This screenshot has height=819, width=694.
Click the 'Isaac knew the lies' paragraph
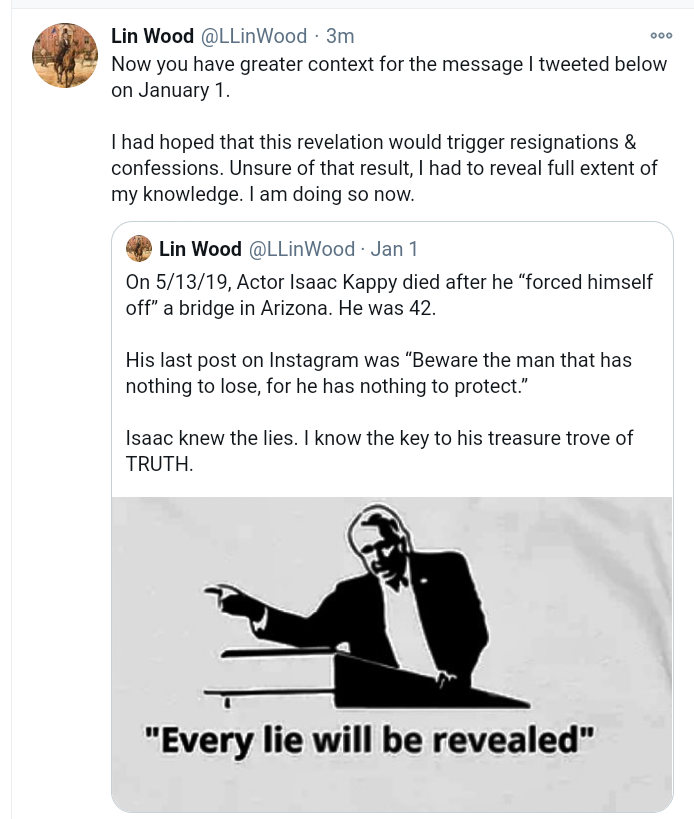(379, 438)
